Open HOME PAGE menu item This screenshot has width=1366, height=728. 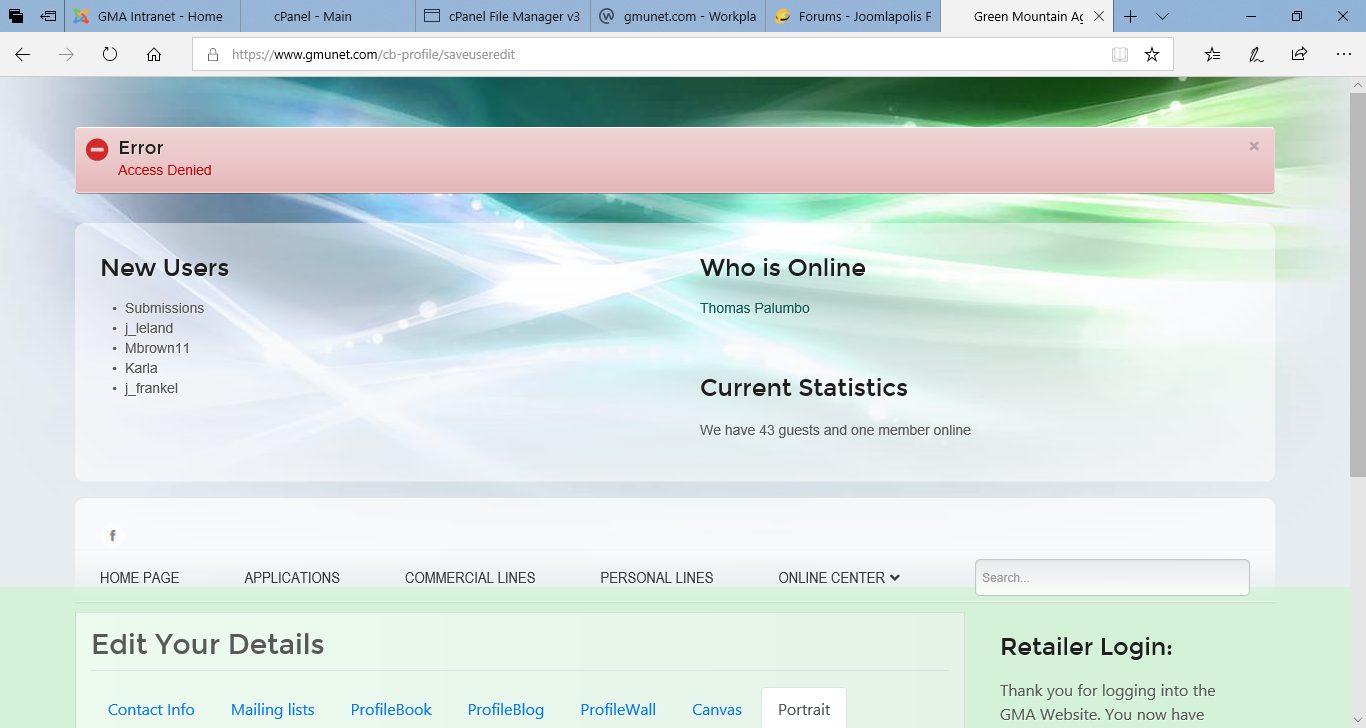140,578
